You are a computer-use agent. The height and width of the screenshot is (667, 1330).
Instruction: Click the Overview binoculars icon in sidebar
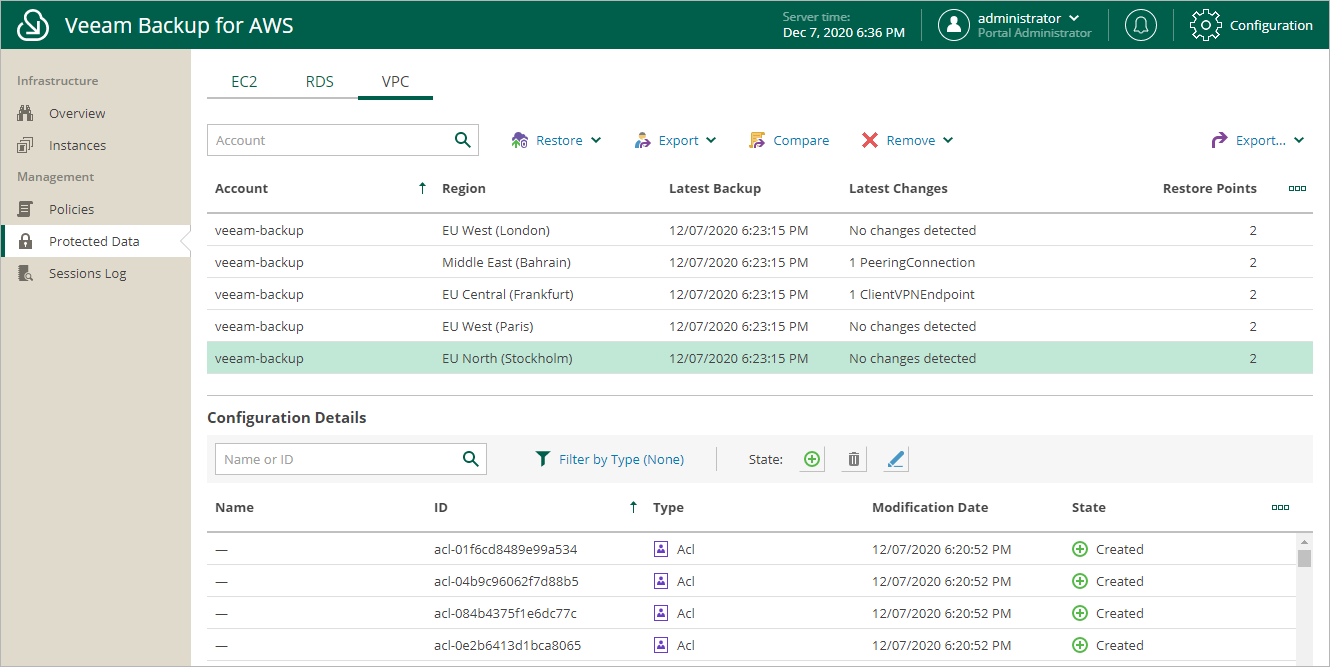[26, 114]
